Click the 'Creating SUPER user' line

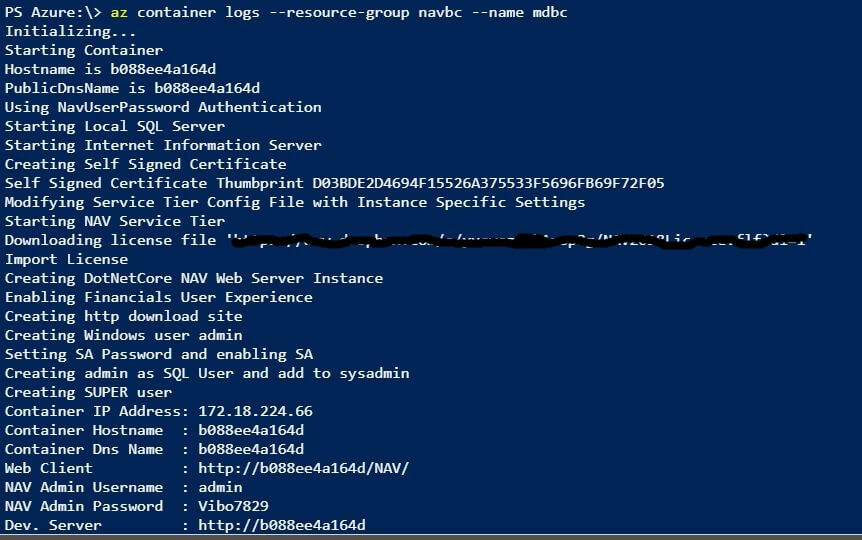88,392
